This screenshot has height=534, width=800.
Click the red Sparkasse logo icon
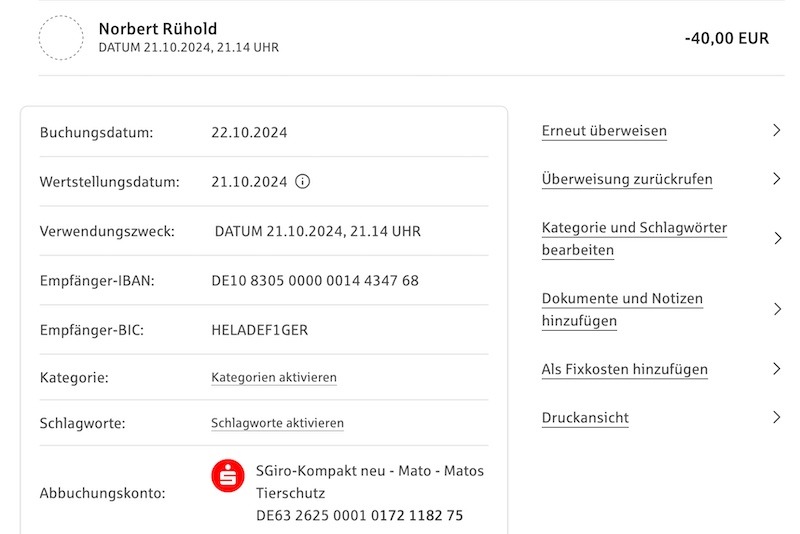pyautogui.click(x=228, y=476)
